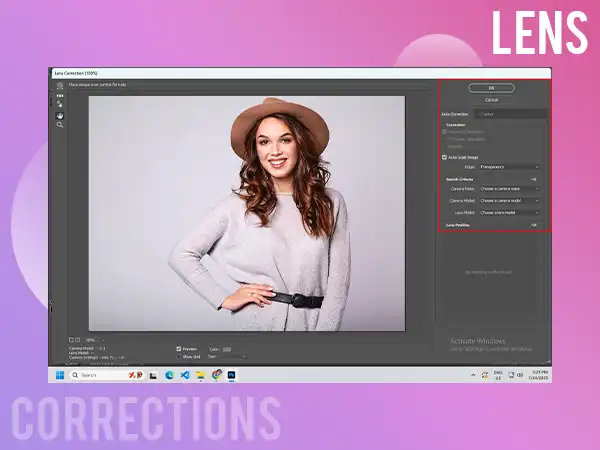This screenshot has width=600, height=450.
Task: Open the Lens Profiles options menu icon
Action: (534, 225)
